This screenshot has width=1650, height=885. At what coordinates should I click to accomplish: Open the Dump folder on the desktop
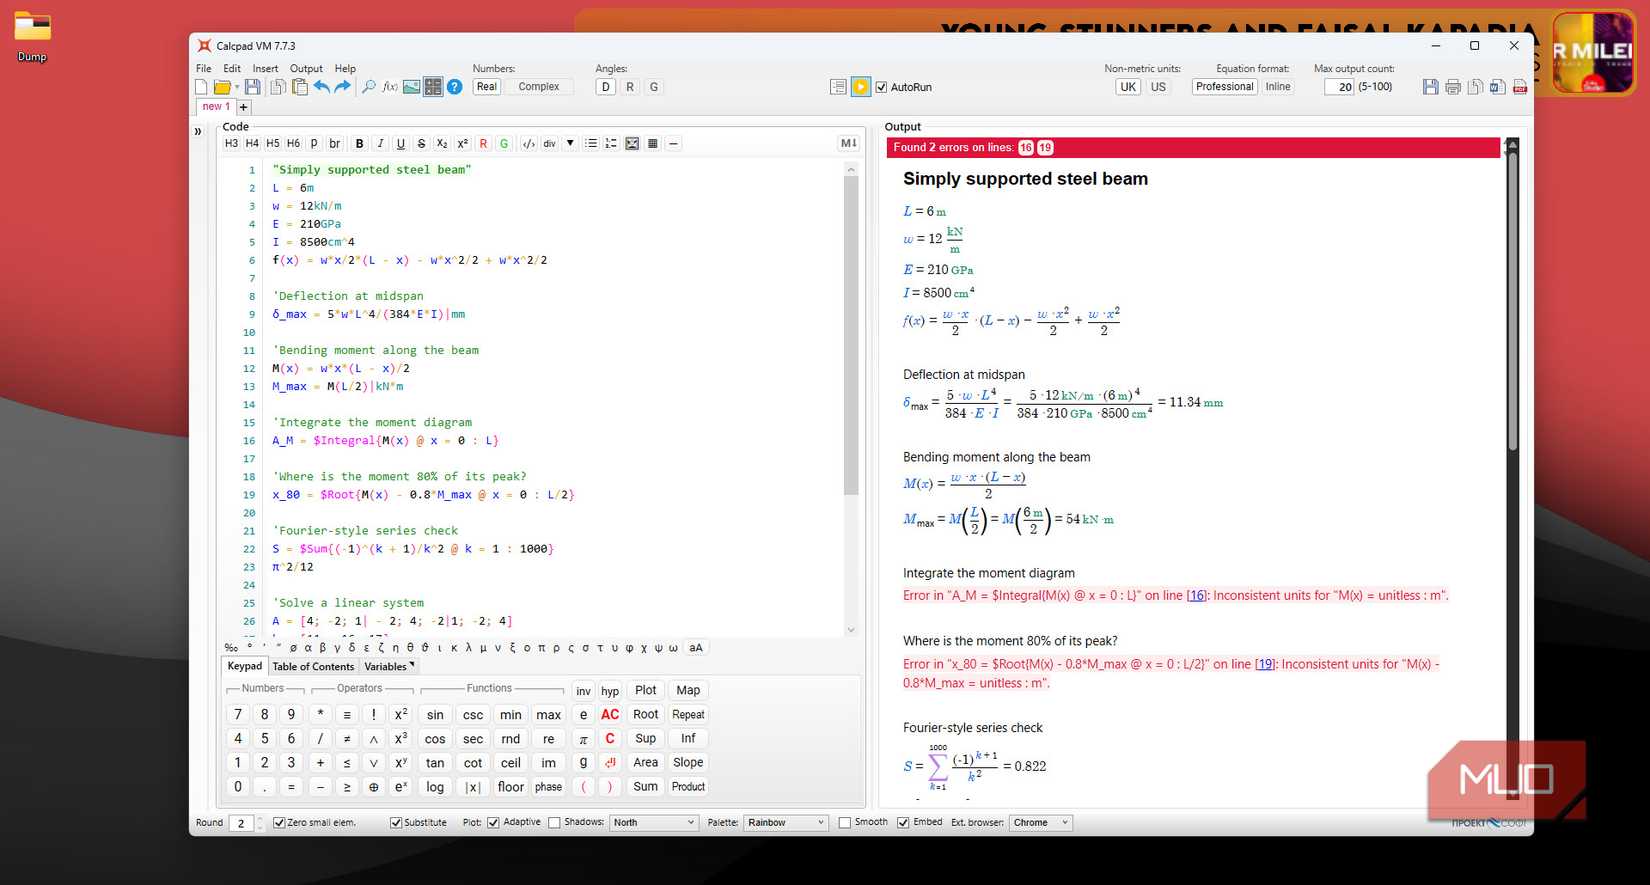tap(32, 37)
